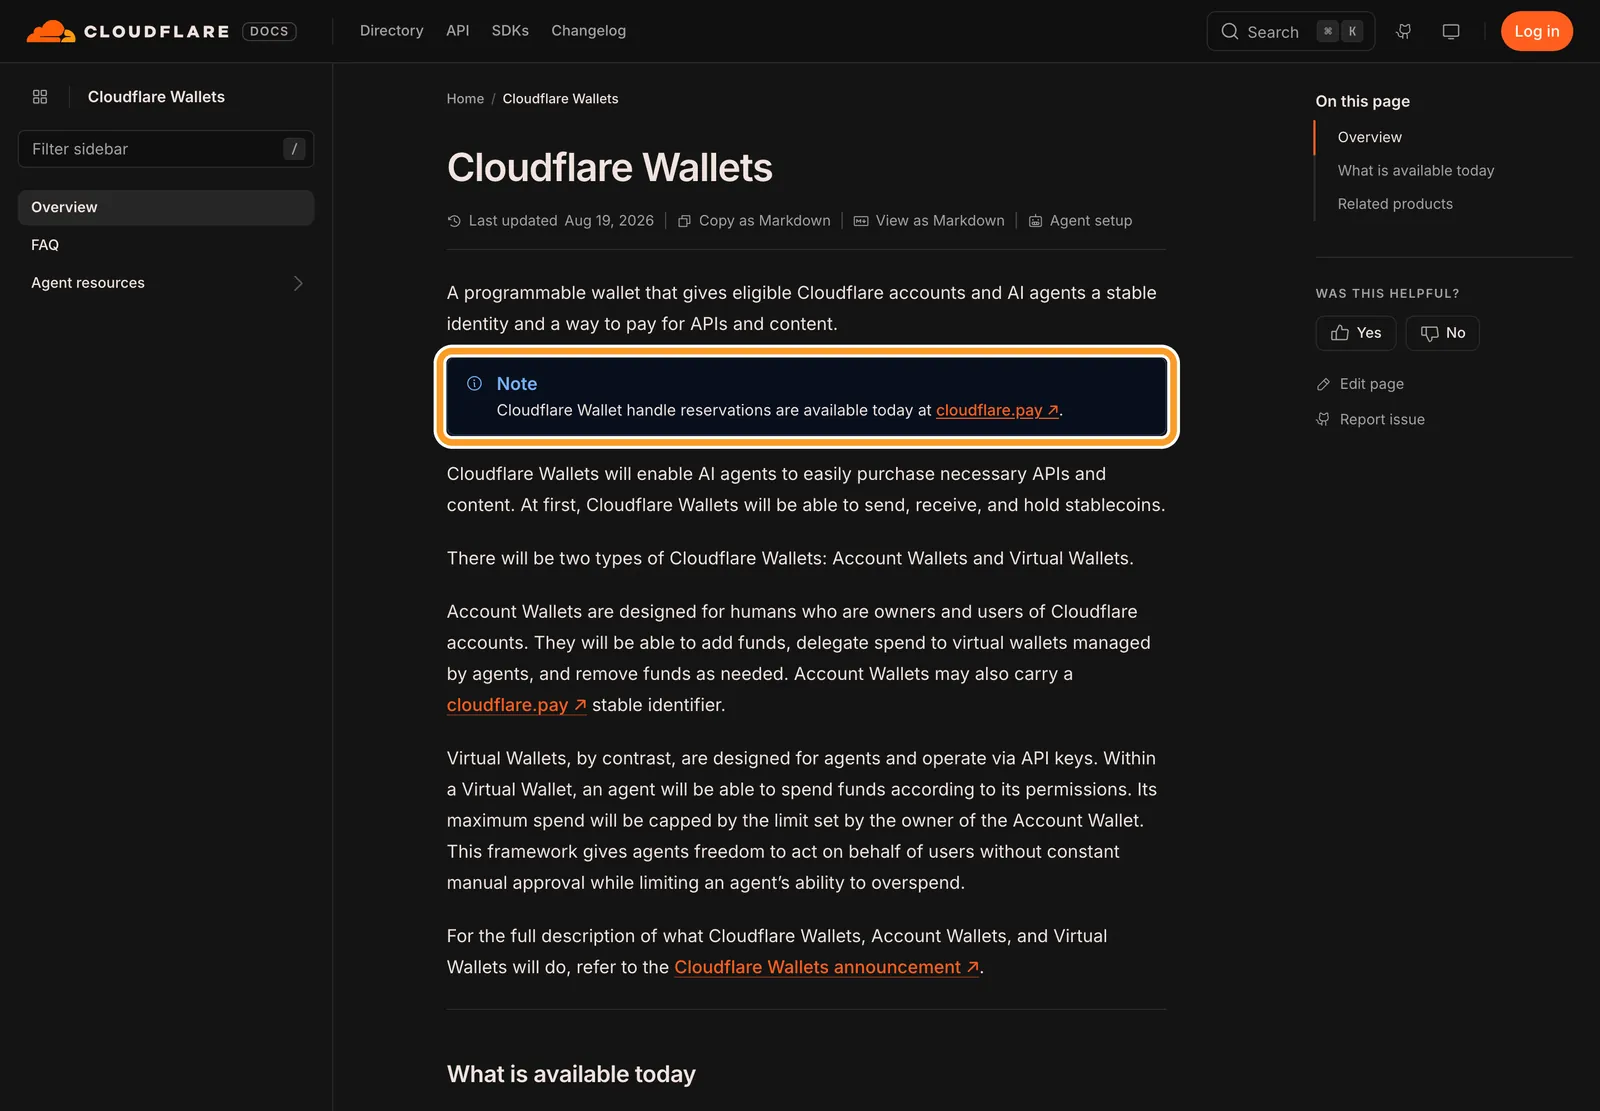This screenshot has width=1600, height=1111.
Task: Open the GitHub icon in header
Action: point(1404,31)
